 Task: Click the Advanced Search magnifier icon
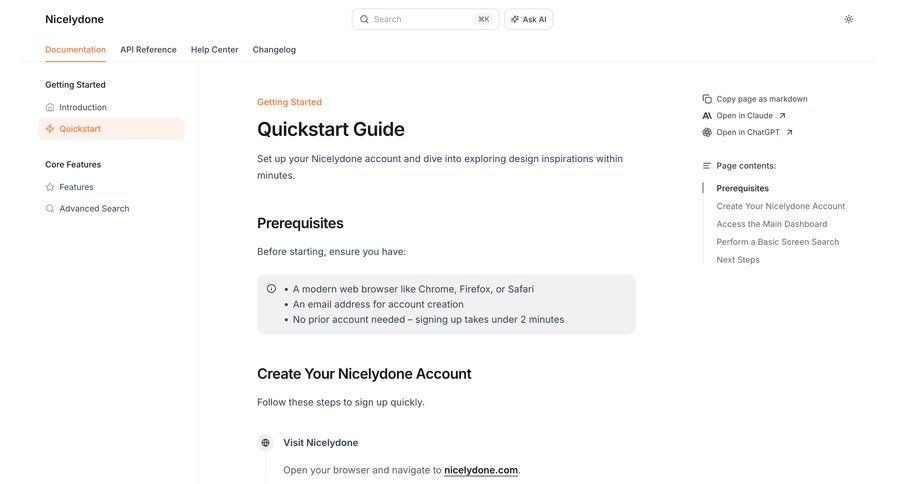(x=50, y=209)
